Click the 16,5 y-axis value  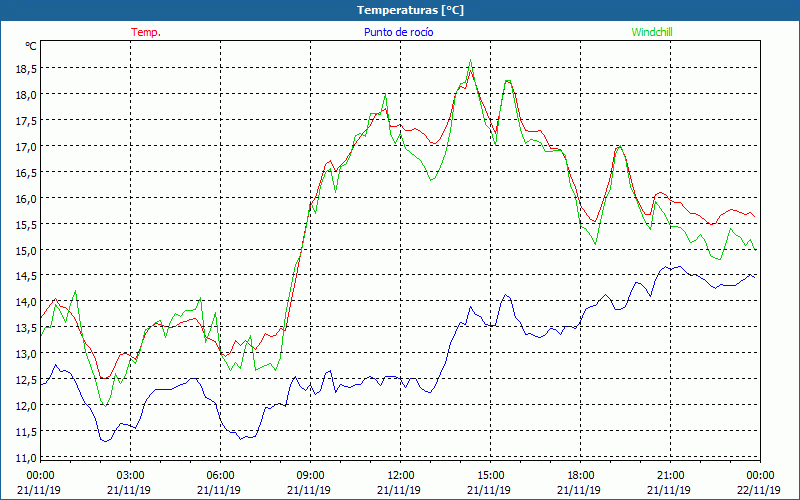(x=26, y=172)
